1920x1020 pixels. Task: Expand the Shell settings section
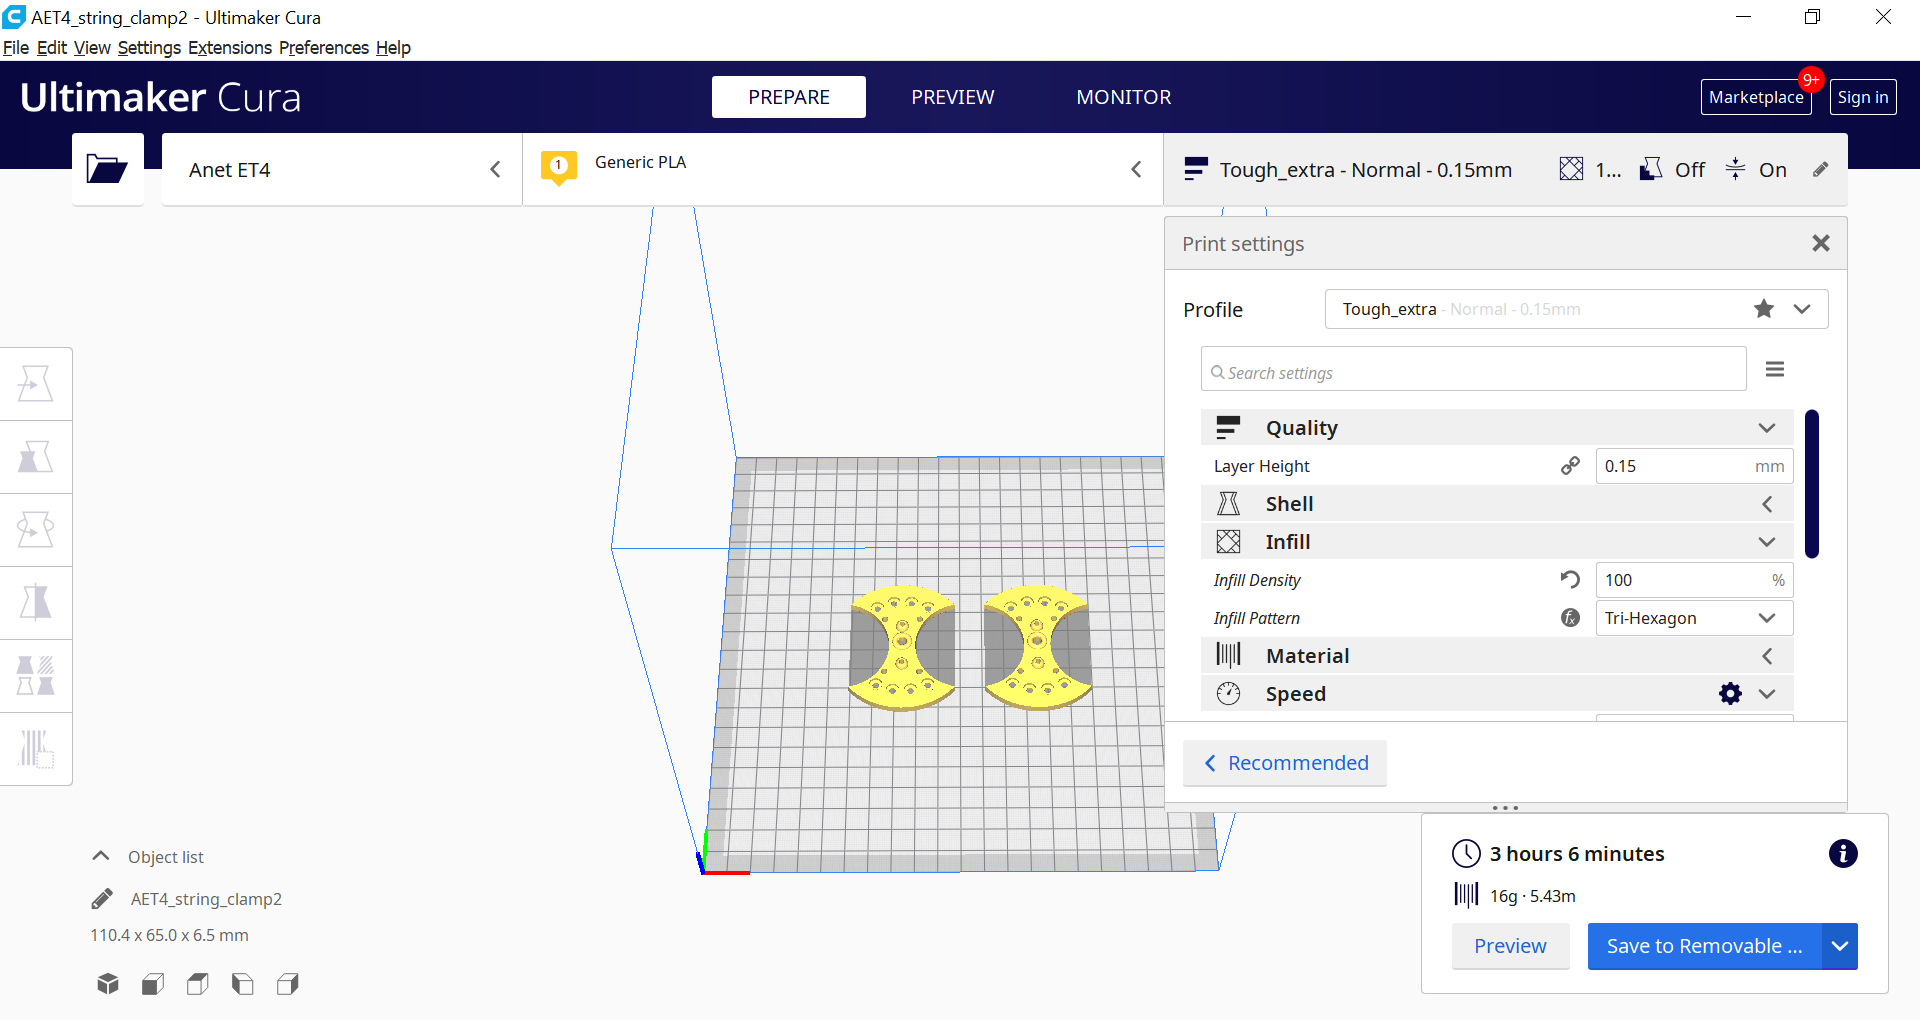pos(1767,504)
